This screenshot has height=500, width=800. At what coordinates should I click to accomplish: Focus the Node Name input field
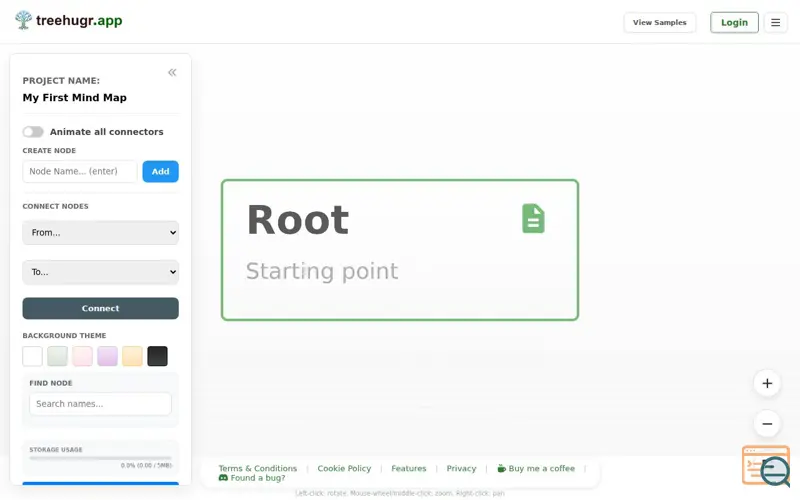click(x=80, y=171)
